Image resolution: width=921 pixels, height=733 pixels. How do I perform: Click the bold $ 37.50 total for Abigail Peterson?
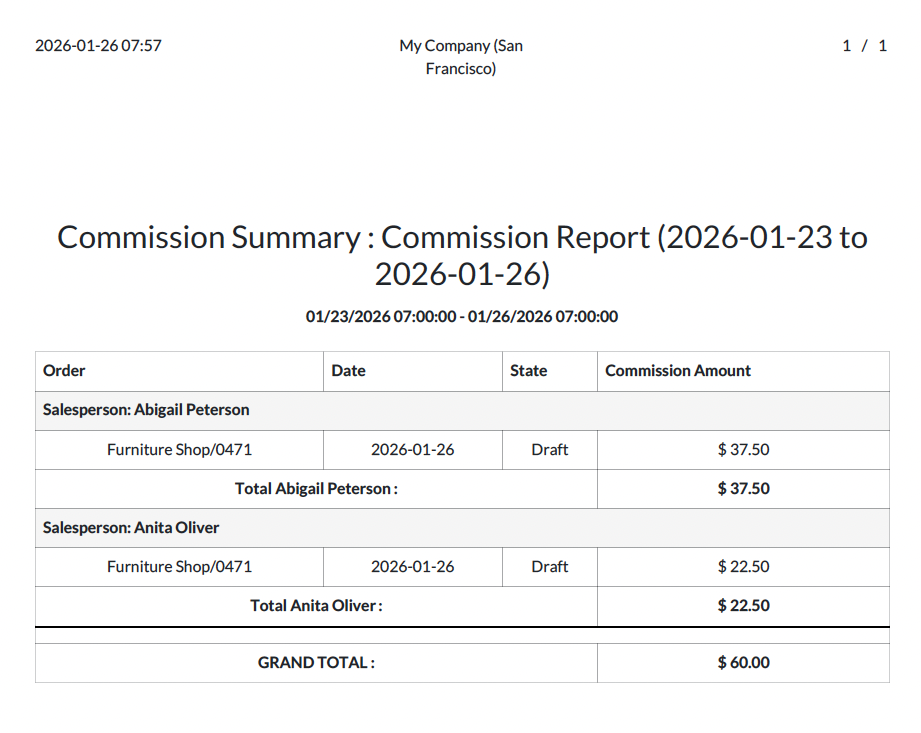(744, 489)
